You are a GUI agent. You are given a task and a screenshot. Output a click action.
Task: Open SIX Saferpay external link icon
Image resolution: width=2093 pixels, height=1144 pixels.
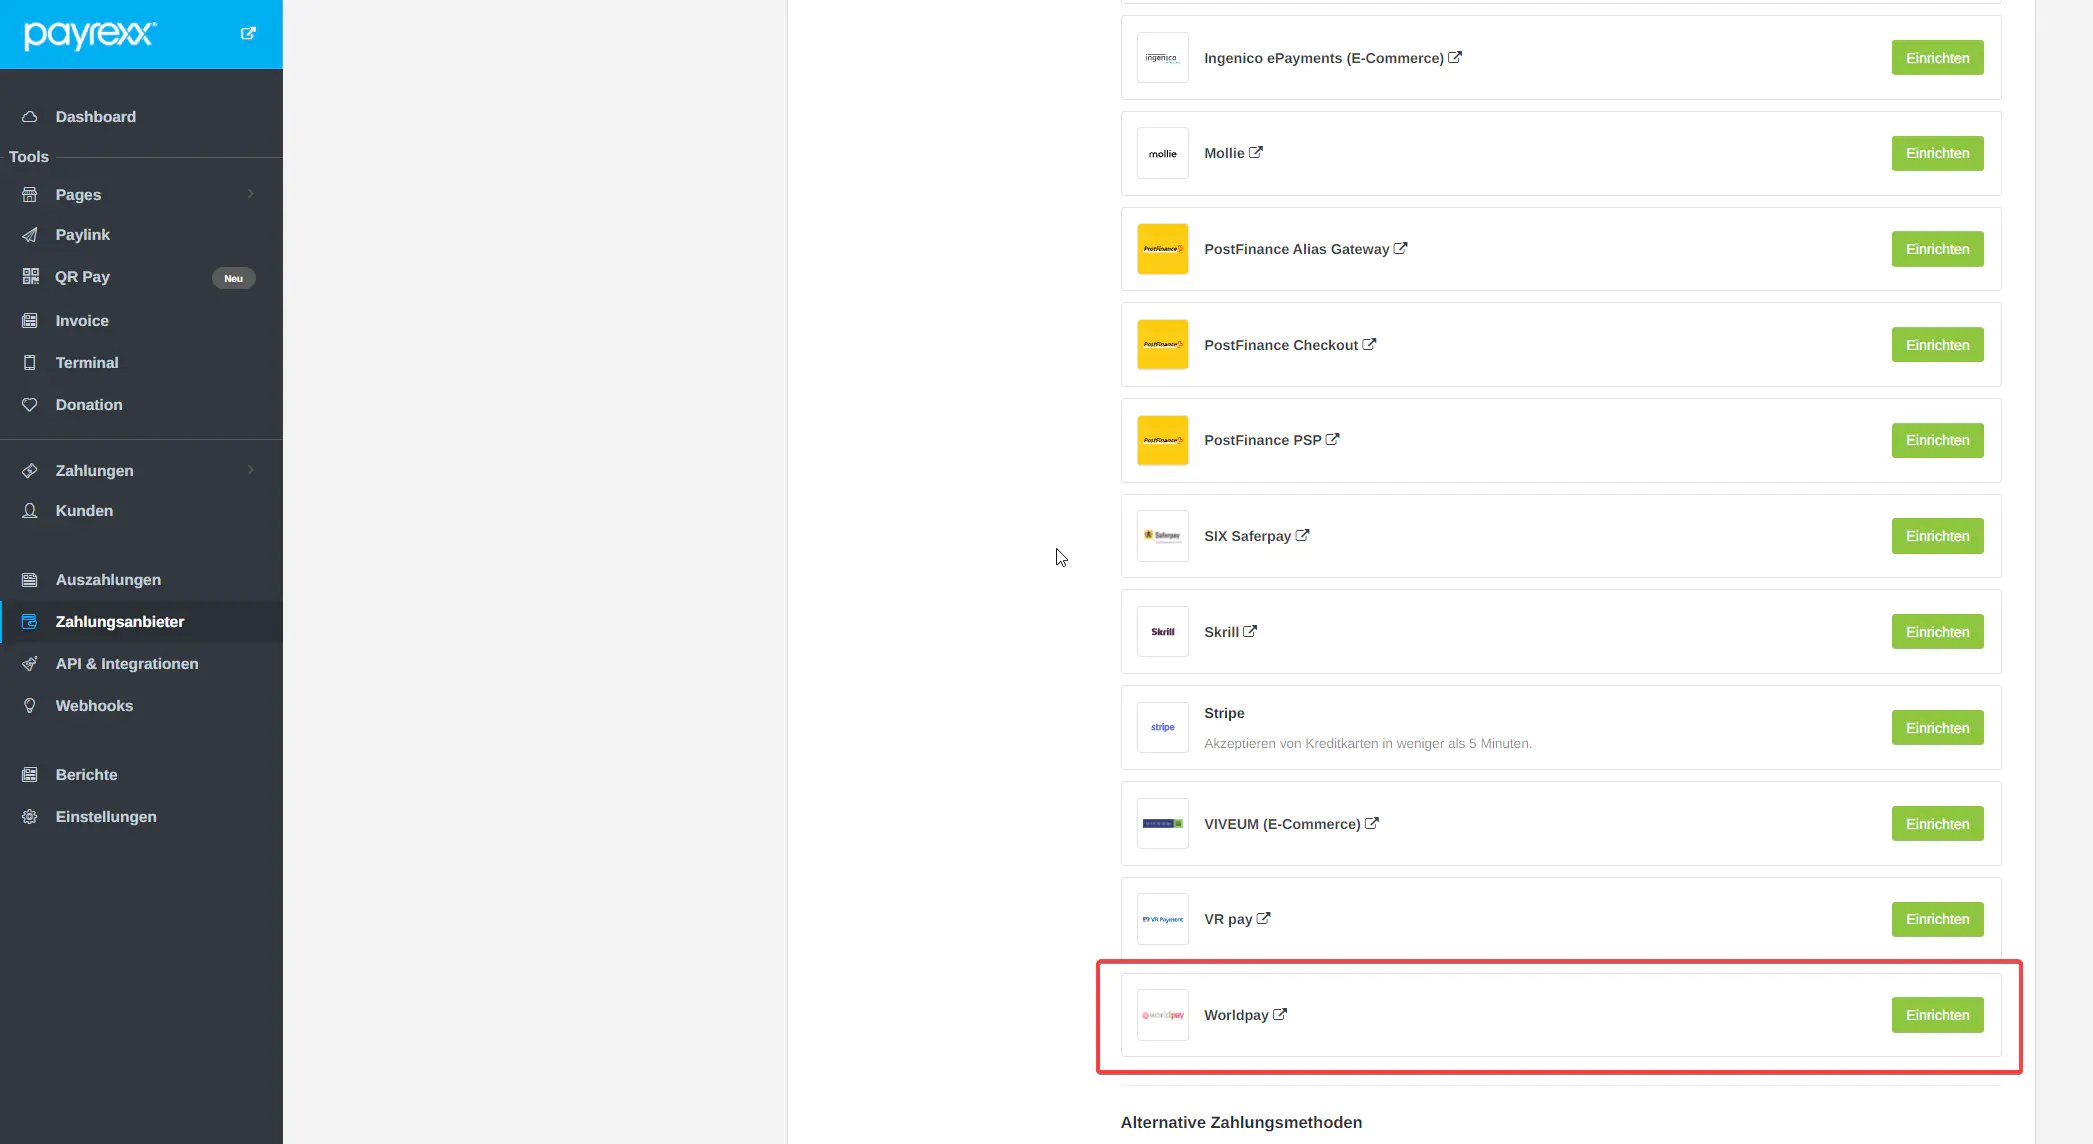(1302, 535)
